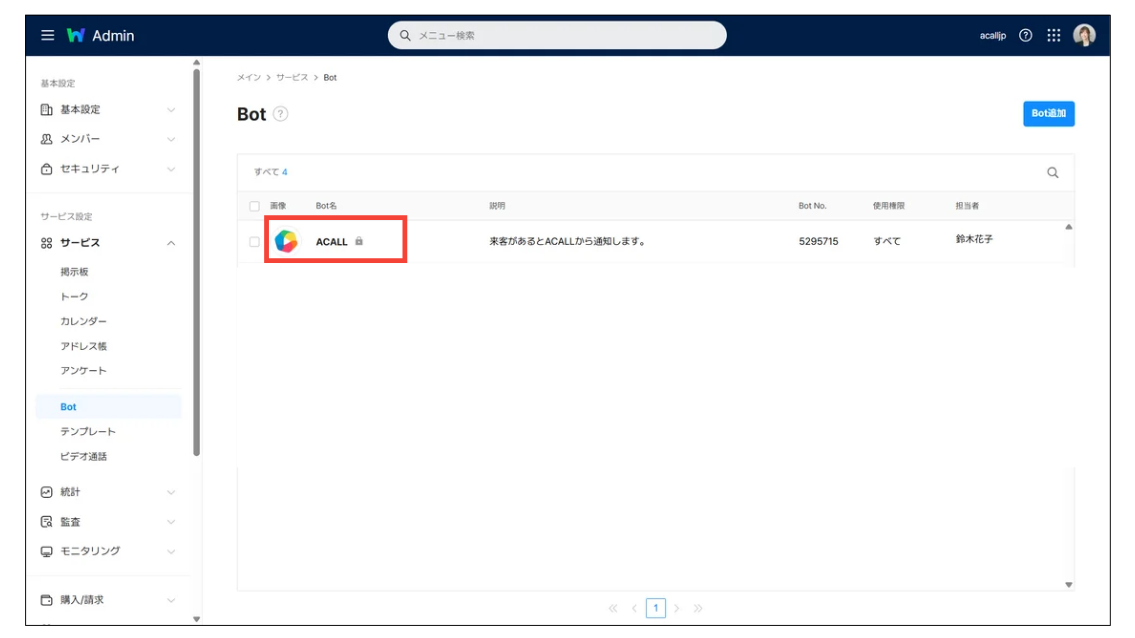Click the help icon beside Bot title

(x=281, y=114)
